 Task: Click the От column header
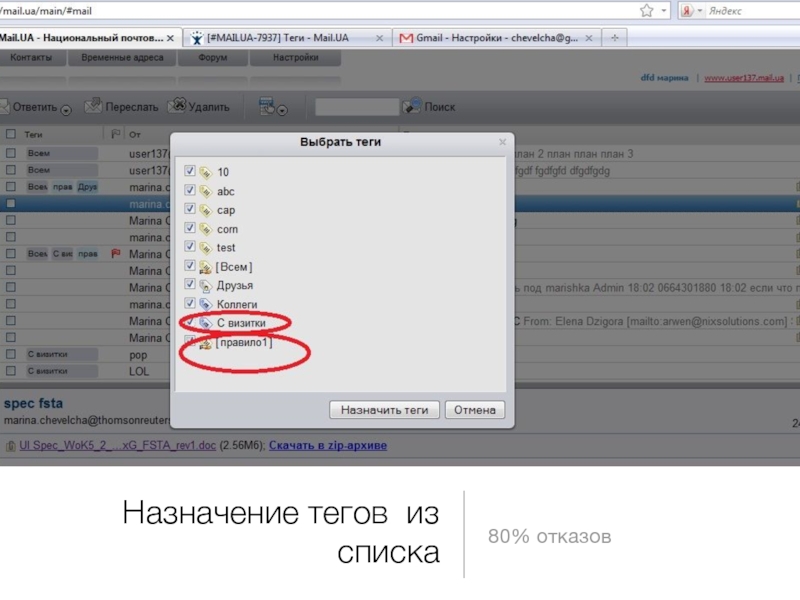tap(135, 135)
